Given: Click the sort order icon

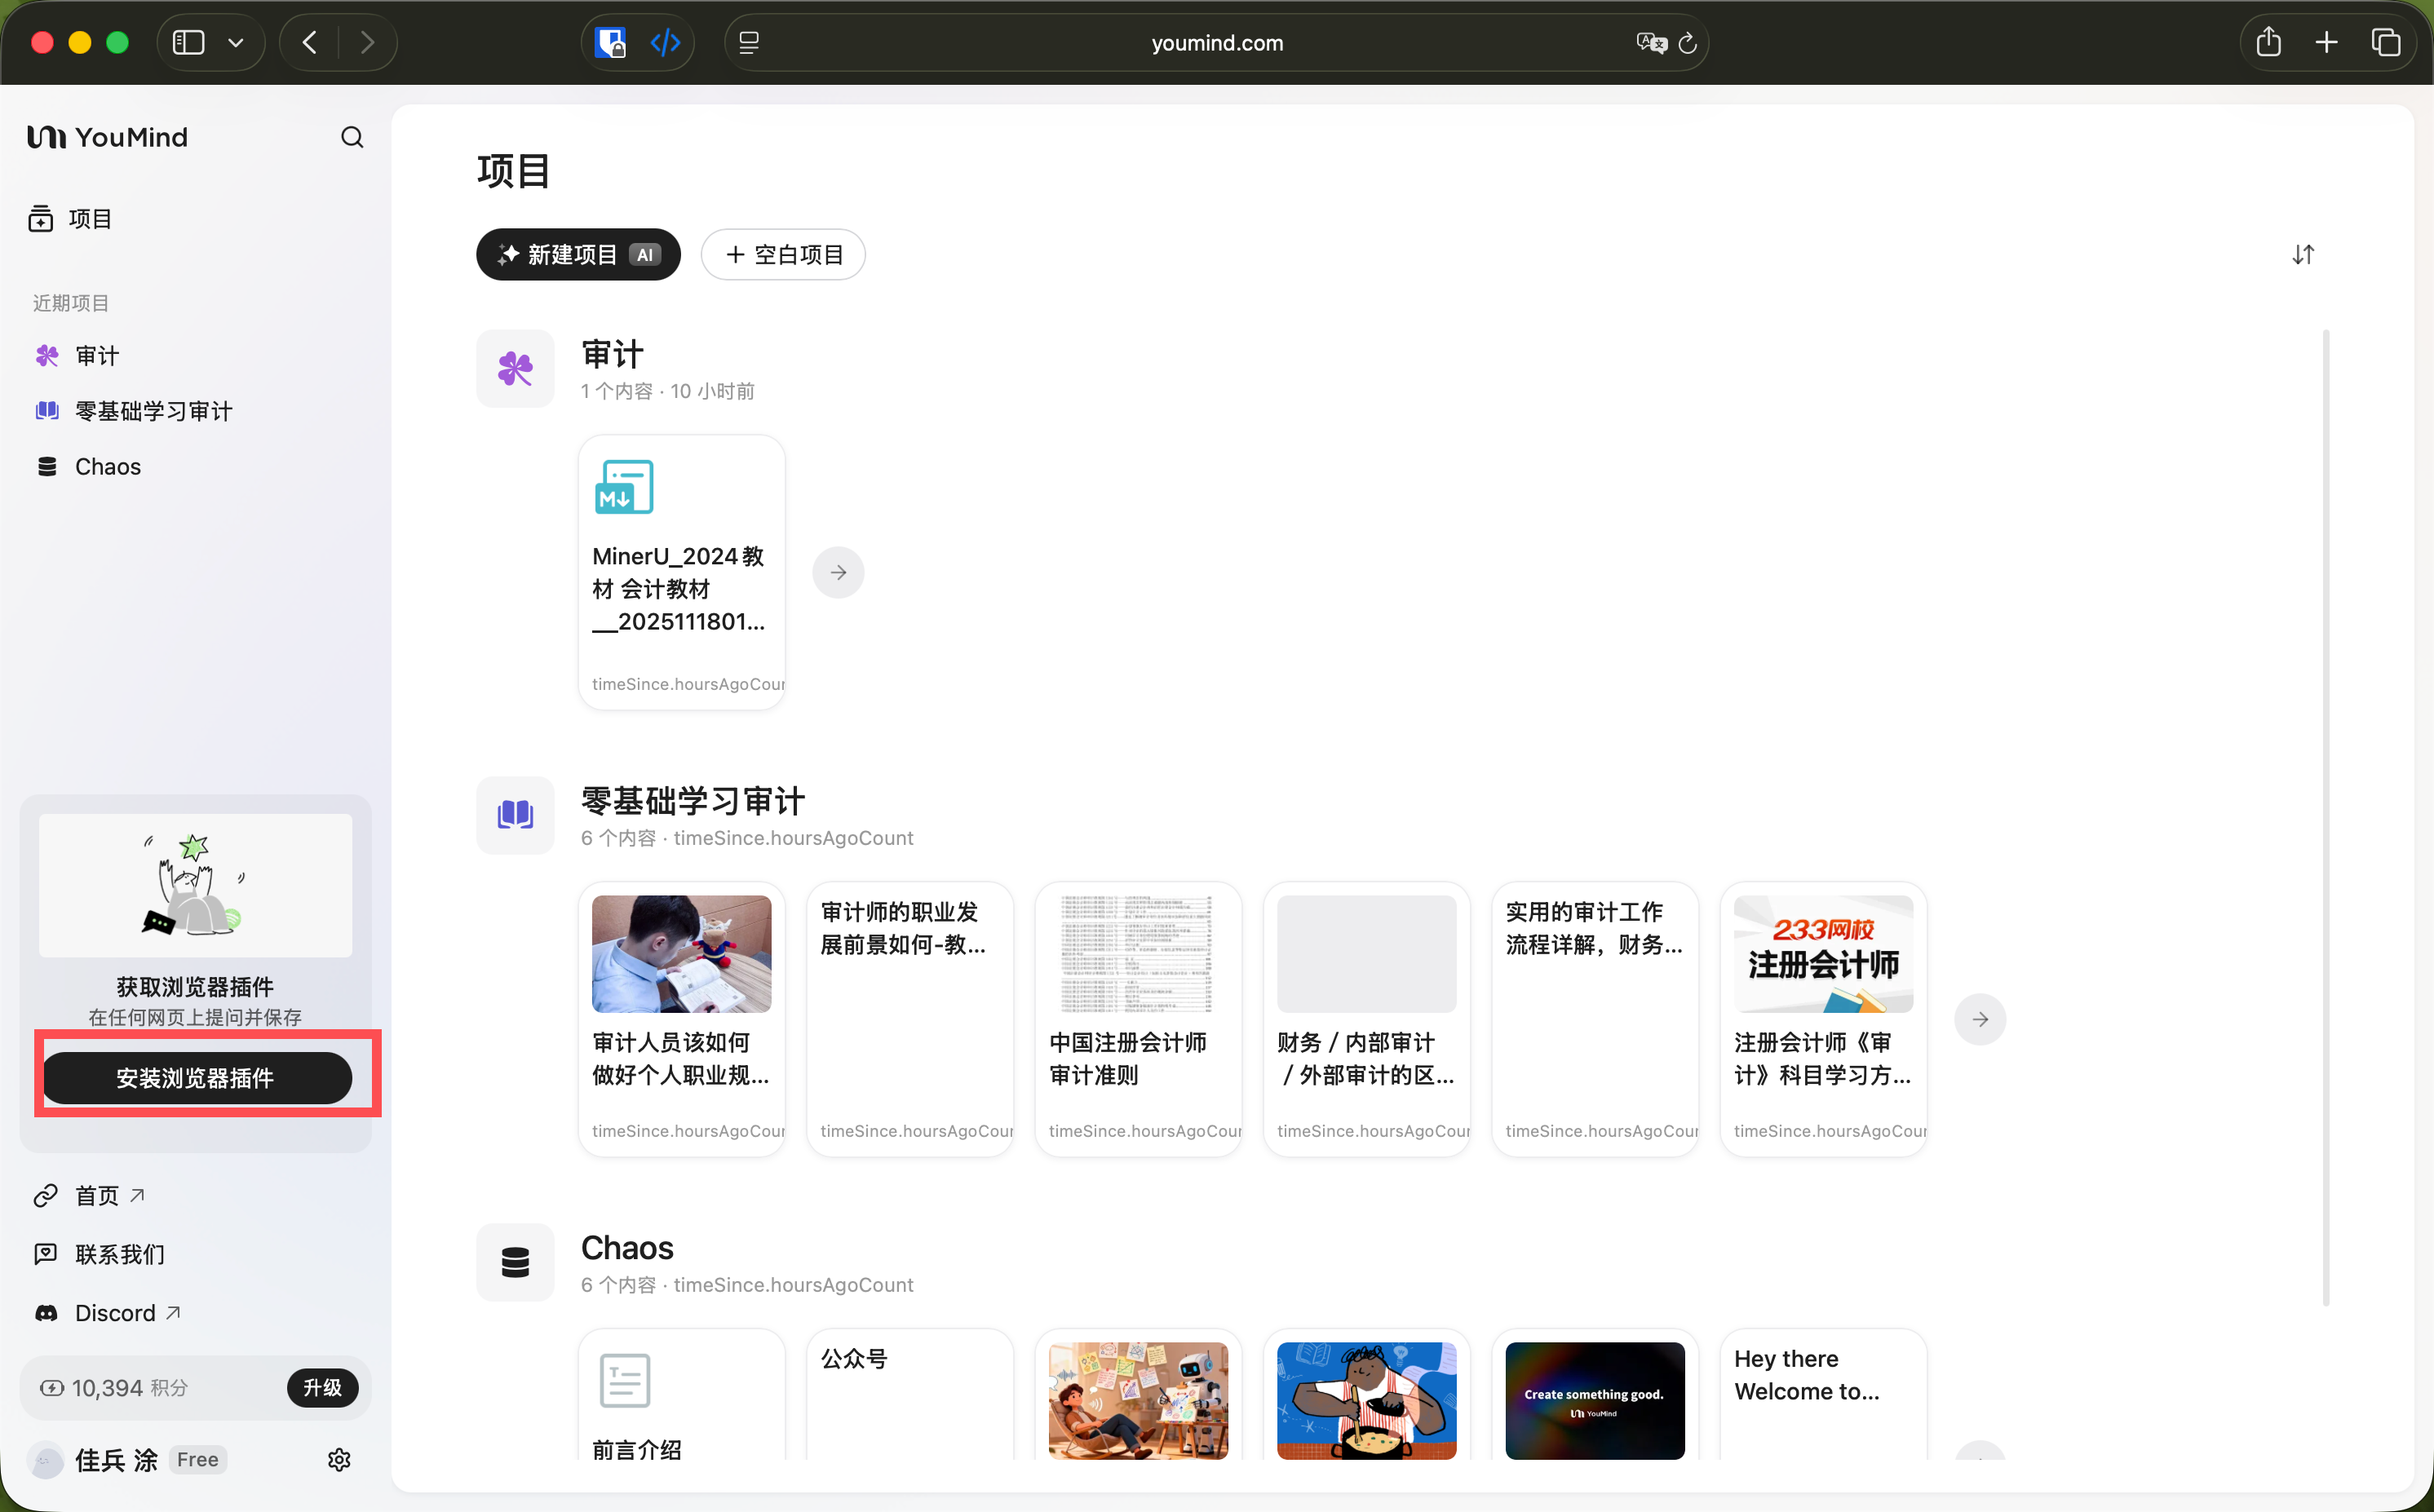Looking at the screenshot, I should tap(2303, 254).
